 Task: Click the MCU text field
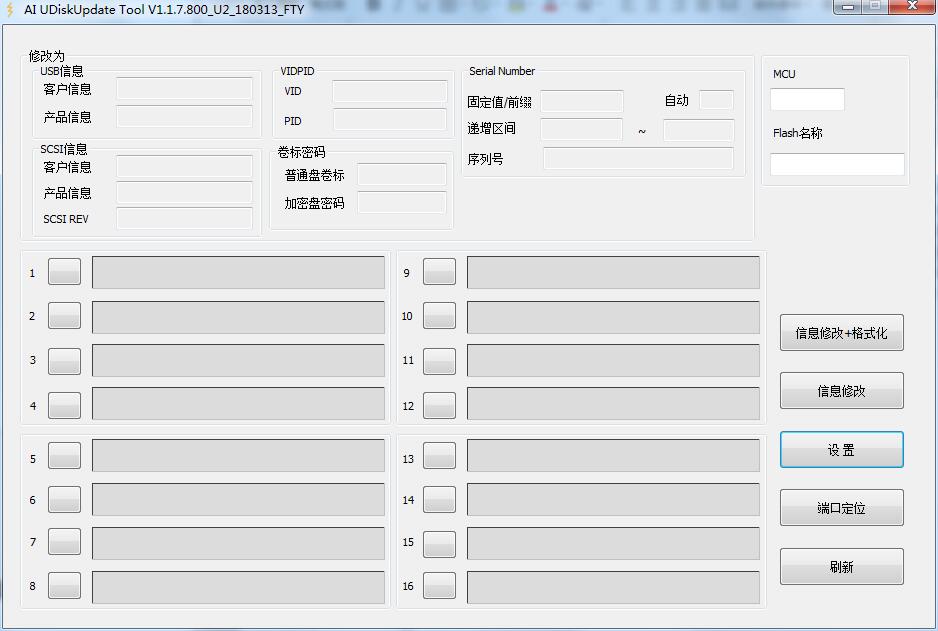click(x=807, y=100)
